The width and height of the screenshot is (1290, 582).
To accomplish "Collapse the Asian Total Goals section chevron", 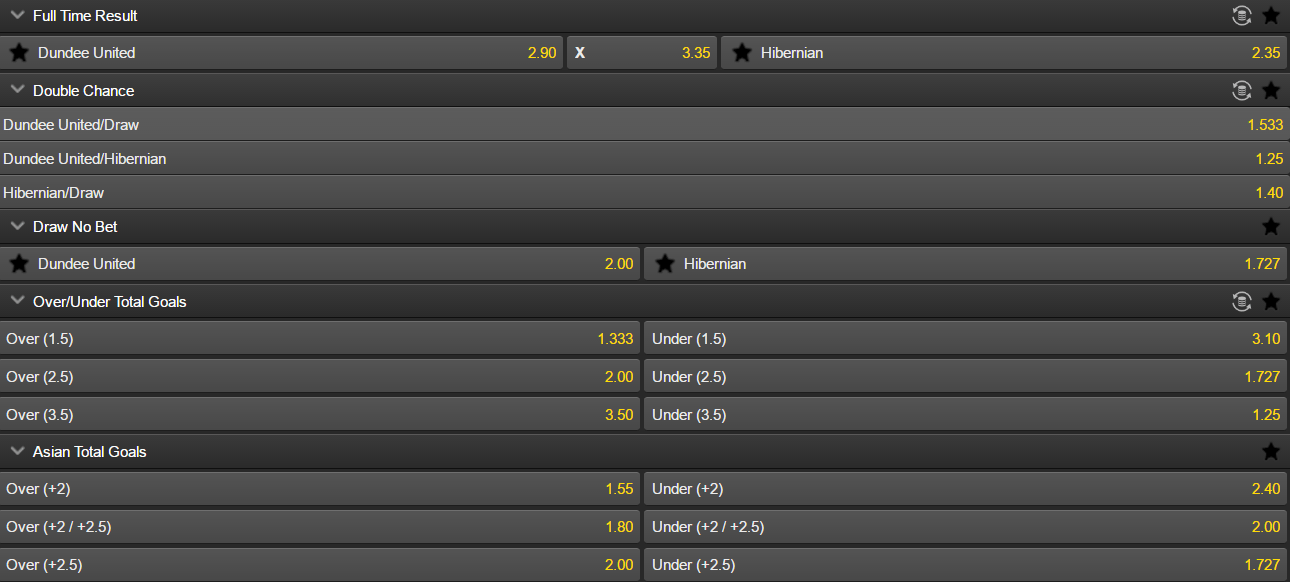I will (x=17, y=451).
